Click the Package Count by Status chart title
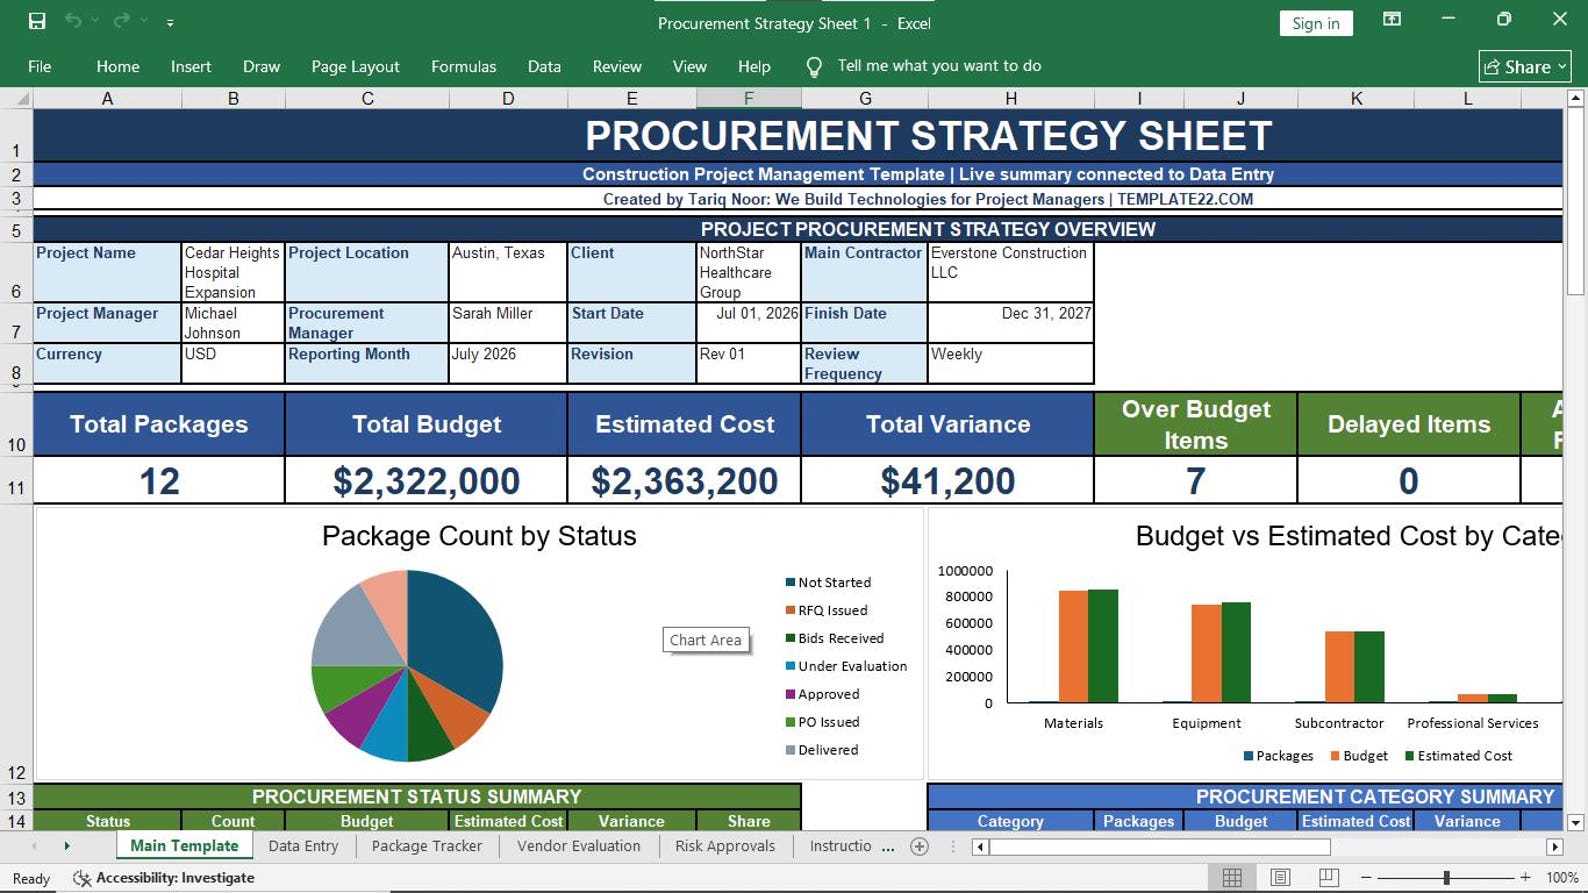Screen dimensions: 1588x893 tap(479, 536)
